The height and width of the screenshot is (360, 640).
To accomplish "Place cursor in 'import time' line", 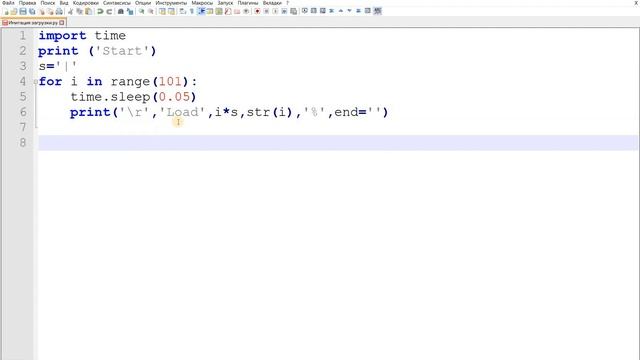I will click(x=82, y=36).
